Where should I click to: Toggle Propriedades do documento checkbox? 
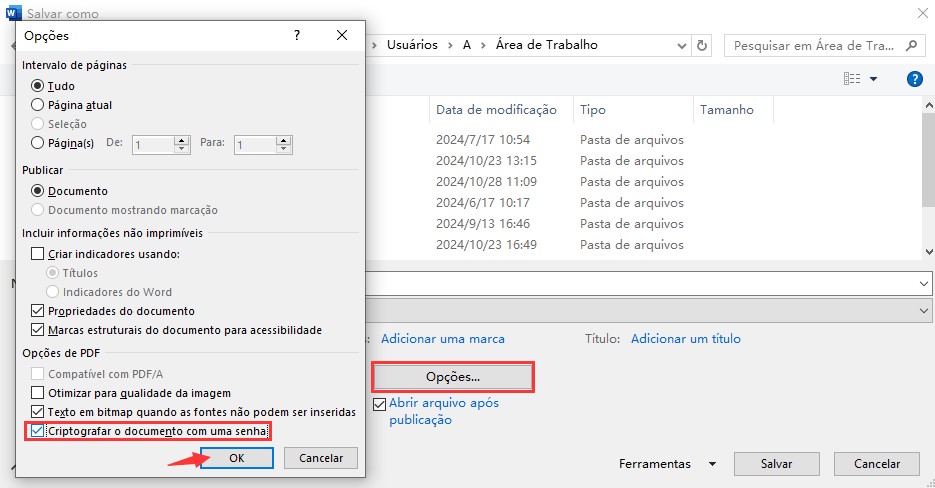coord(38,311)
